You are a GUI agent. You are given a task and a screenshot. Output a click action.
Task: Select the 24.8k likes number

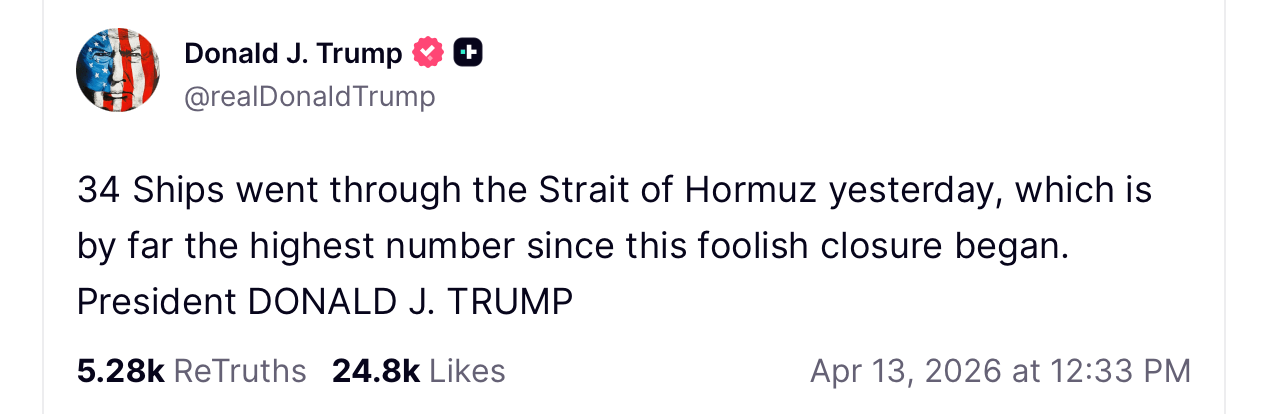pos(376,371)
